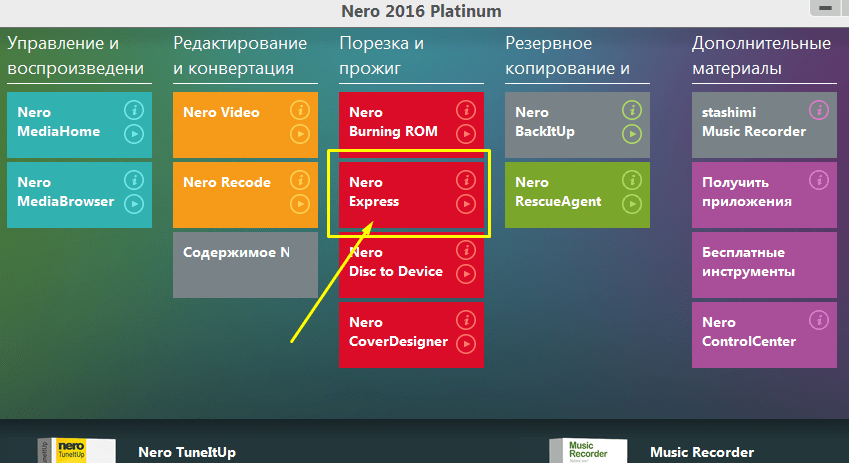This screenshot has height=463, width=849.
Task: Click info icon on stashimi Music Recorder tile
Action: [x=819, y=110]
